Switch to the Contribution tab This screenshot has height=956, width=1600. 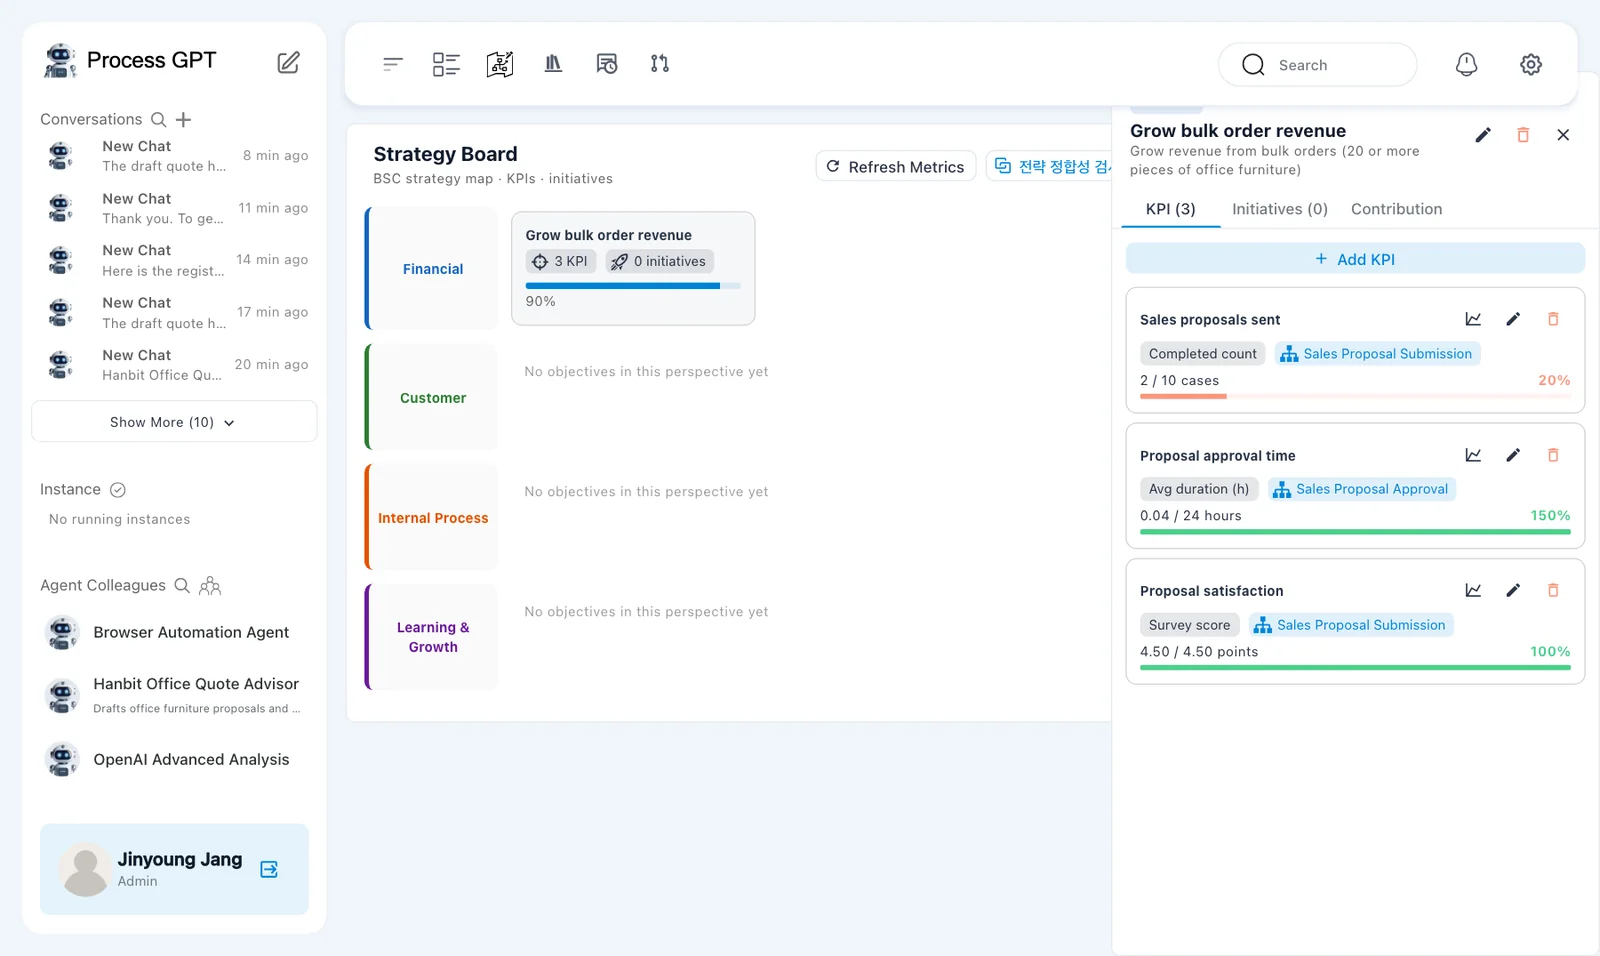pyautogui.click(x=1397, y=209)
